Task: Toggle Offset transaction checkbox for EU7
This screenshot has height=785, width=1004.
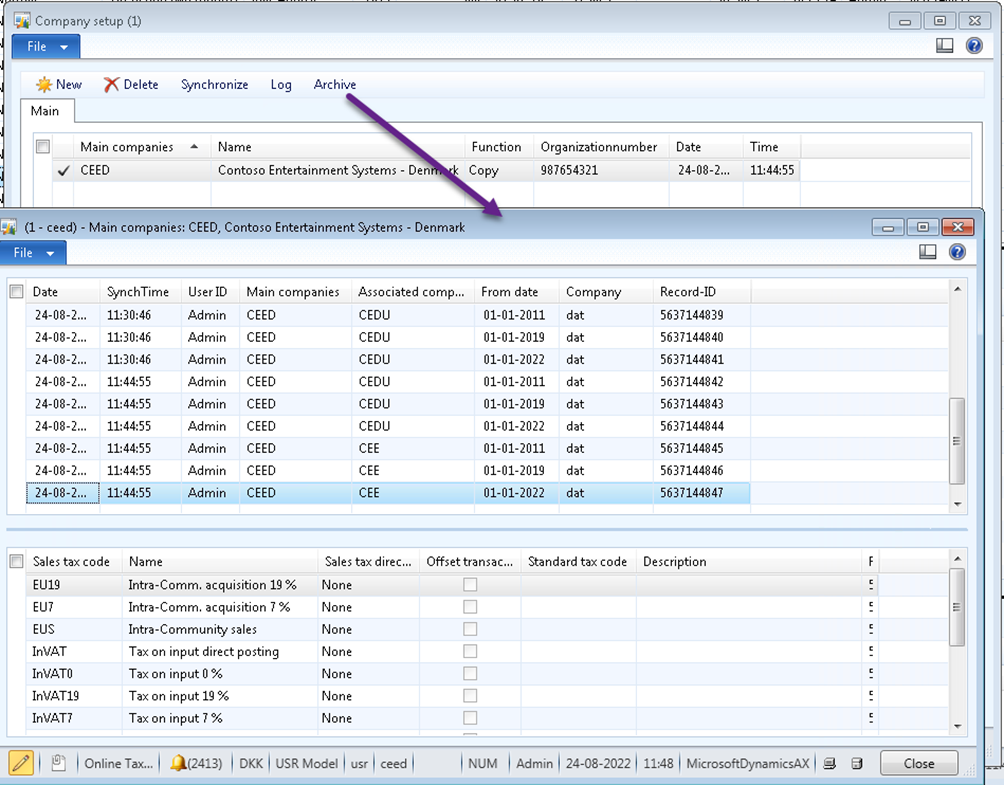Action: click(x=470, y=607)
